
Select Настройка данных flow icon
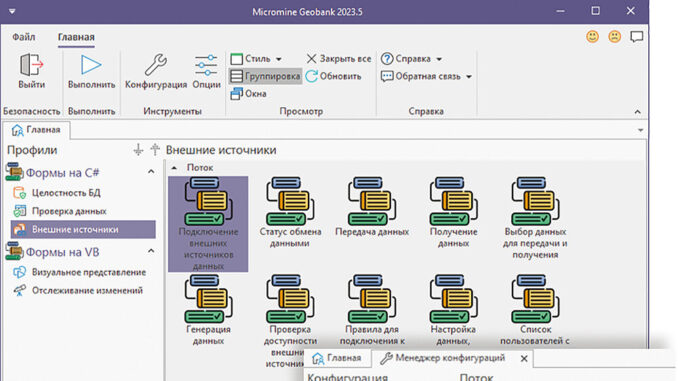pos(454,299)
